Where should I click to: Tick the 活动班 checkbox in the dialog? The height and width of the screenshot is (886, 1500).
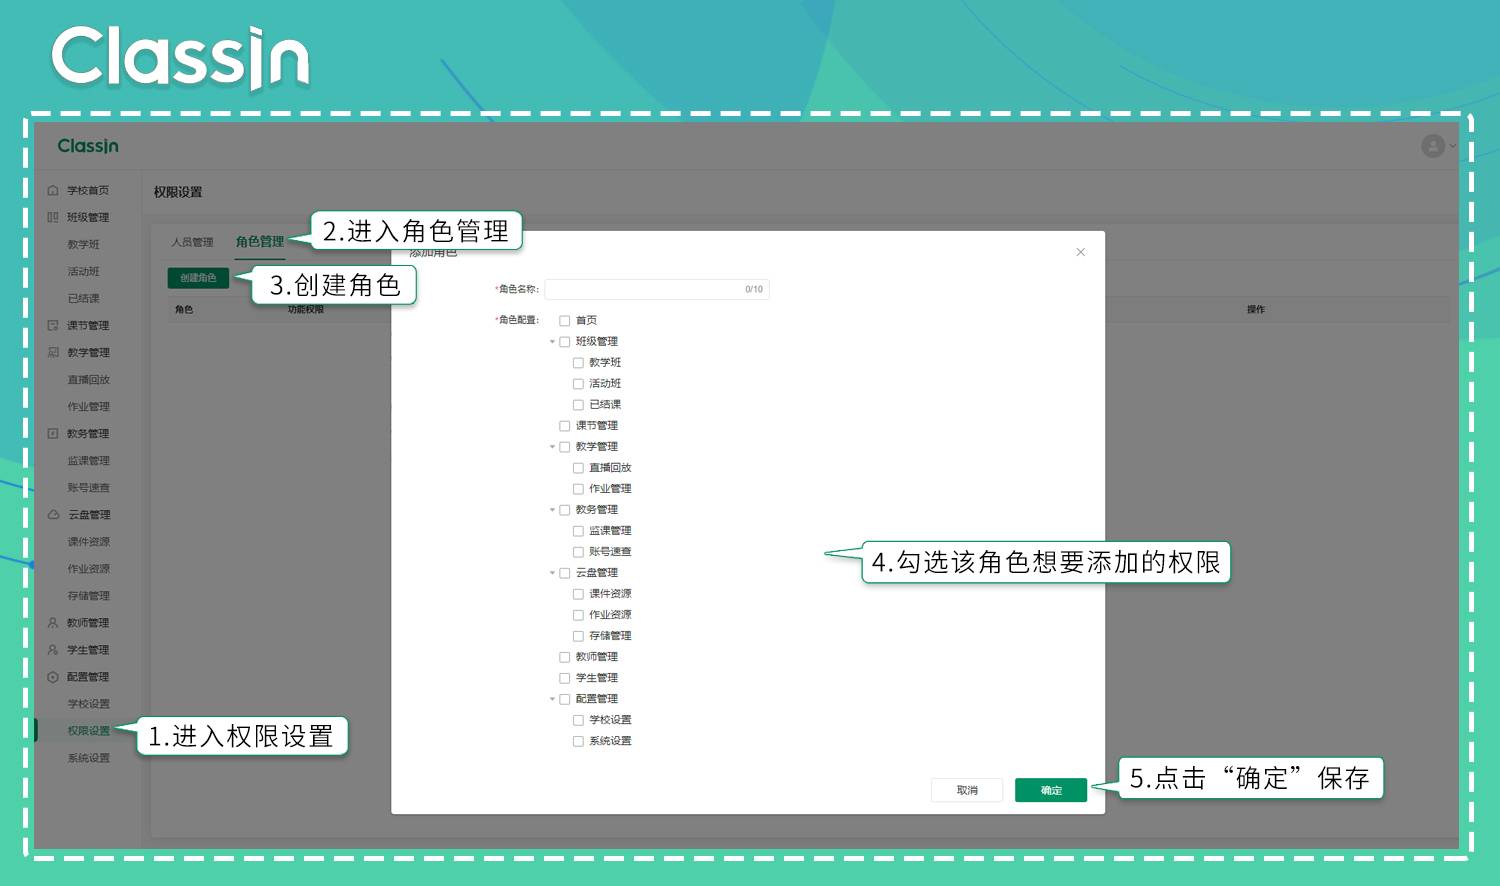(x=578, y=384)
